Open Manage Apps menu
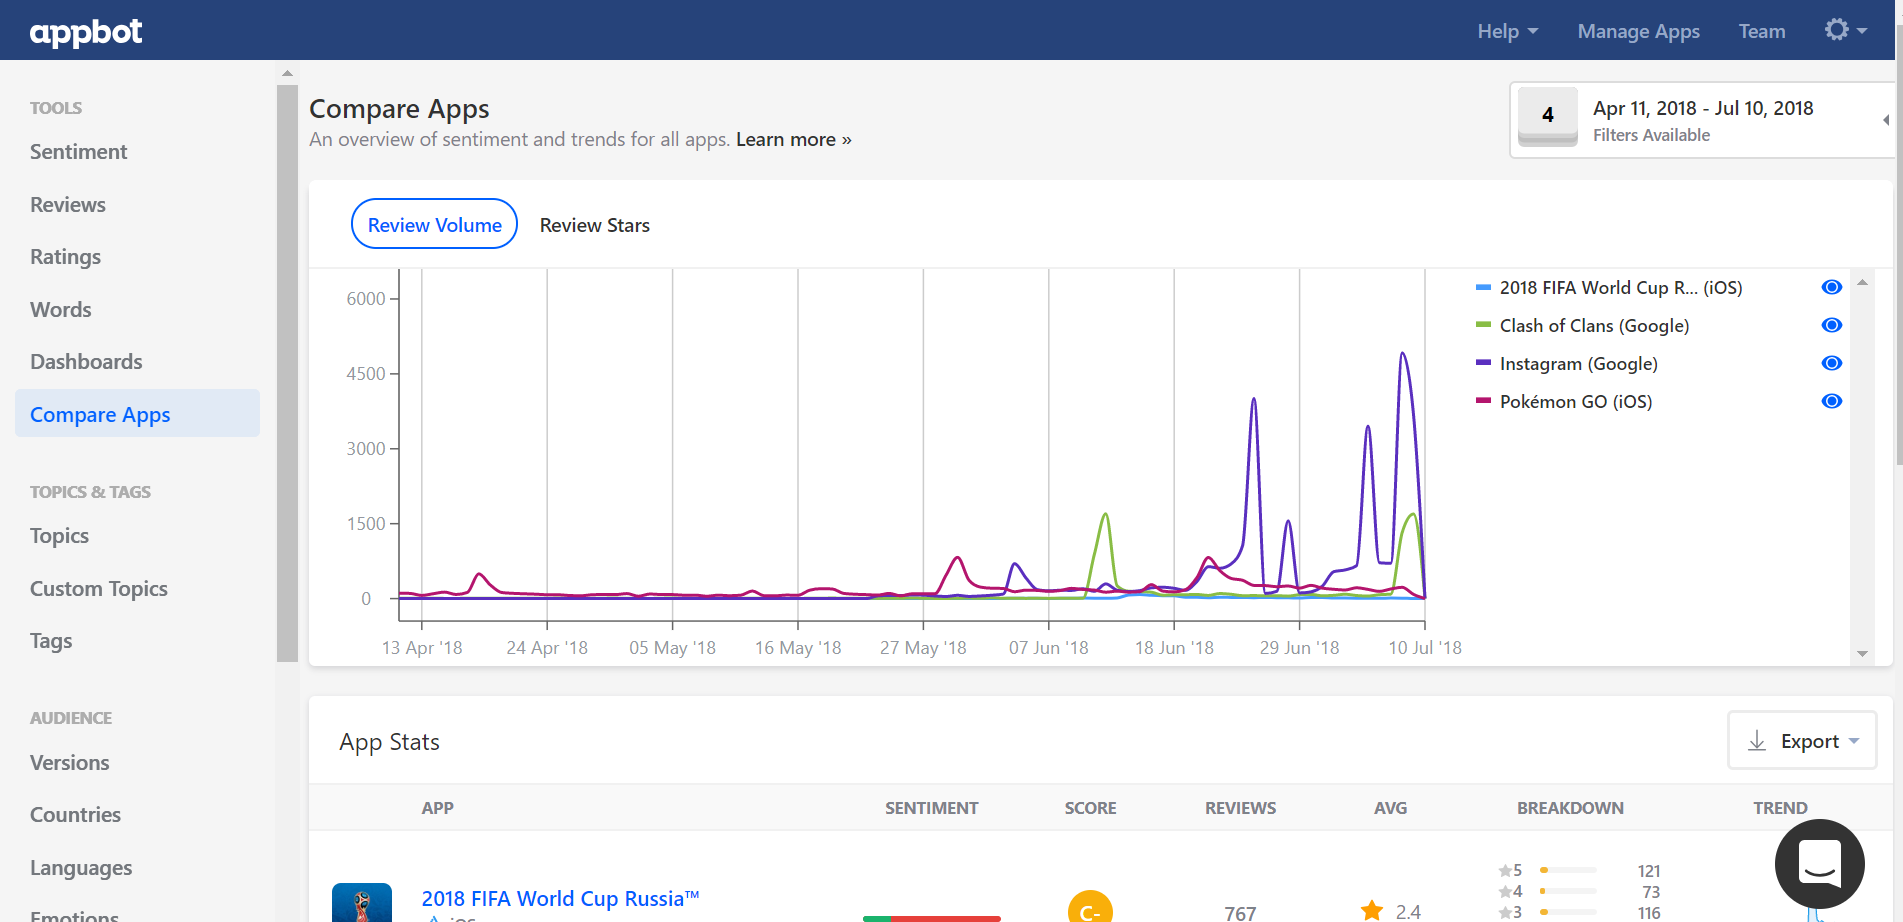This screenshot has height=922, width=1903. tap(1638, 31)
